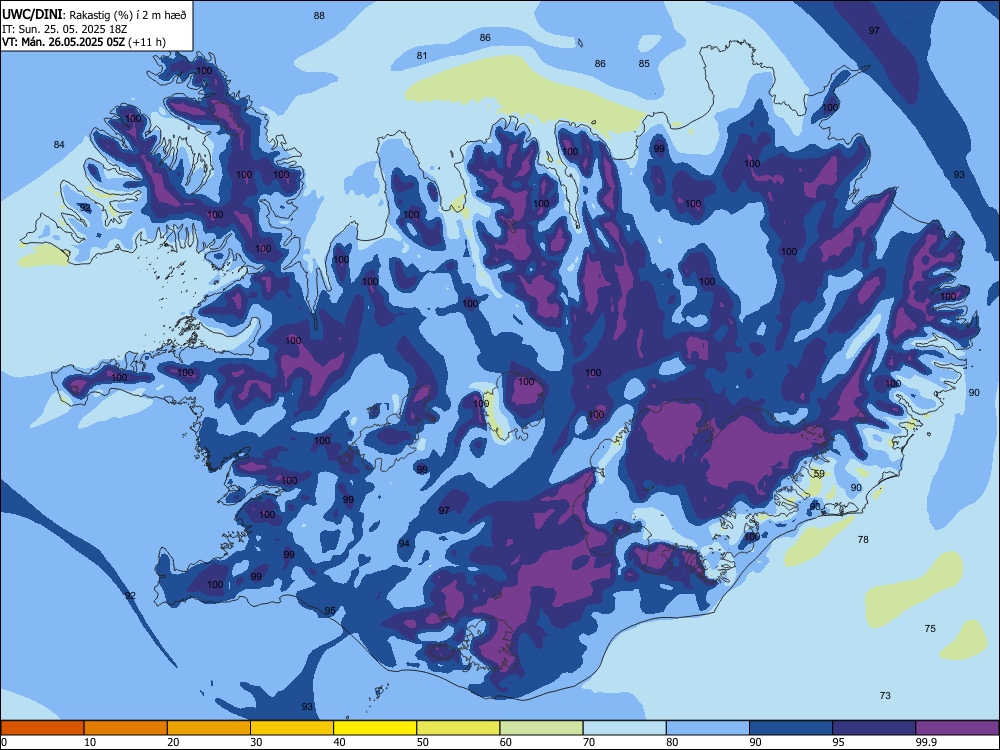This screenshot has width=1000, height=750.
Task: Pick the 20–30 amber legend swatch
Action: pyautogui.click(x=209, y=728)
